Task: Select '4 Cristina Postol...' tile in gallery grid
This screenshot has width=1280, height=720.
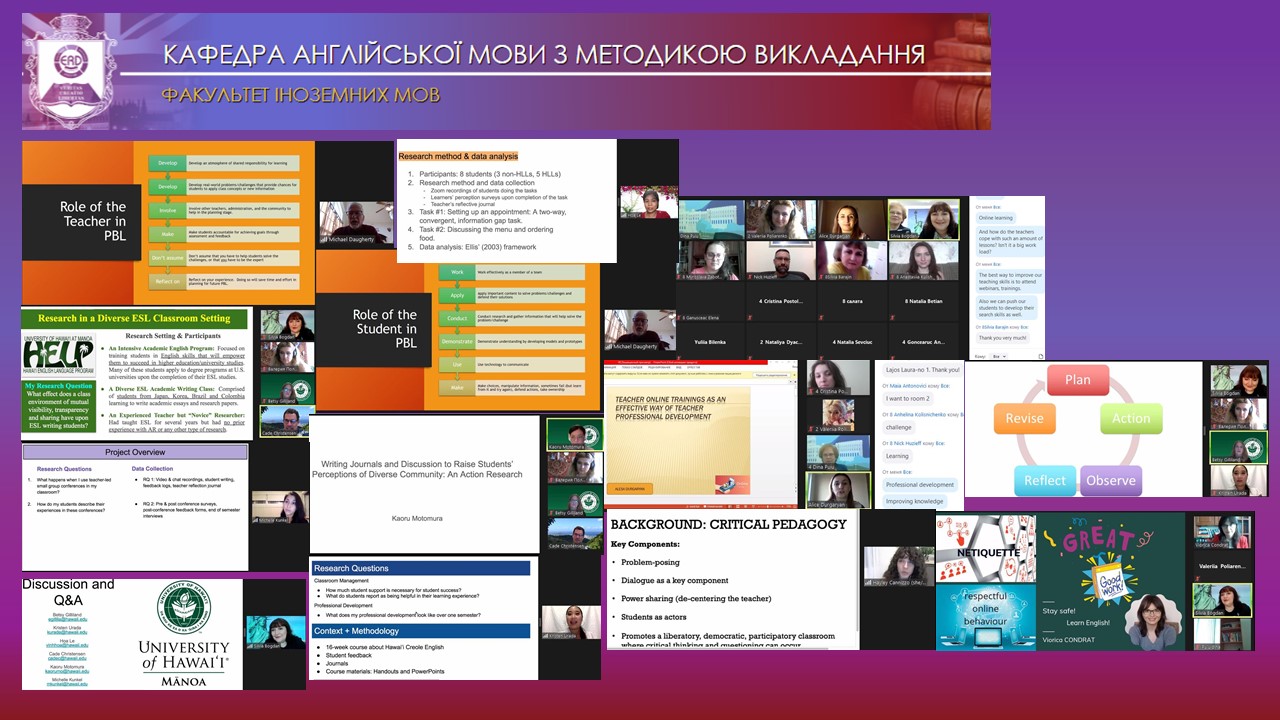Action: coord(782,300)
